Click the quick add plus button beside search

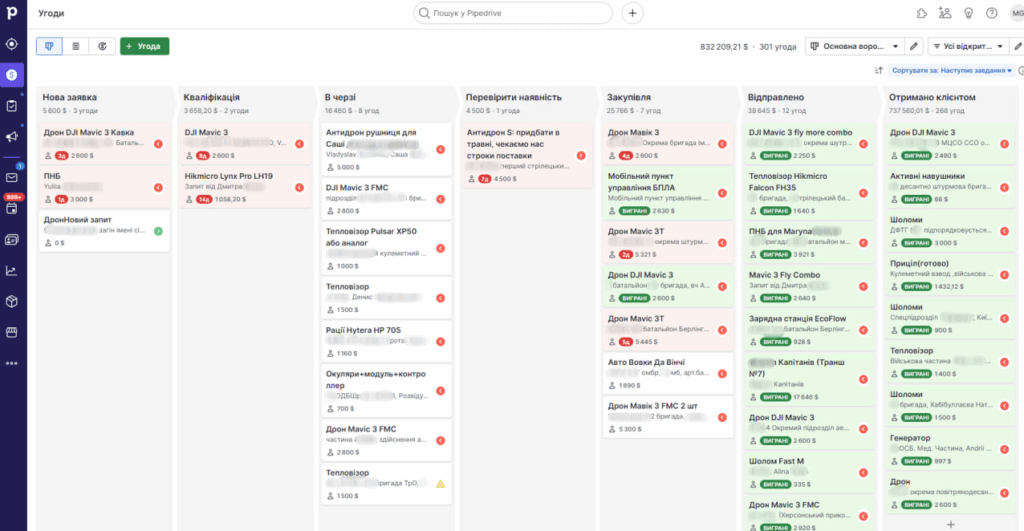click(x=632, y=13)
